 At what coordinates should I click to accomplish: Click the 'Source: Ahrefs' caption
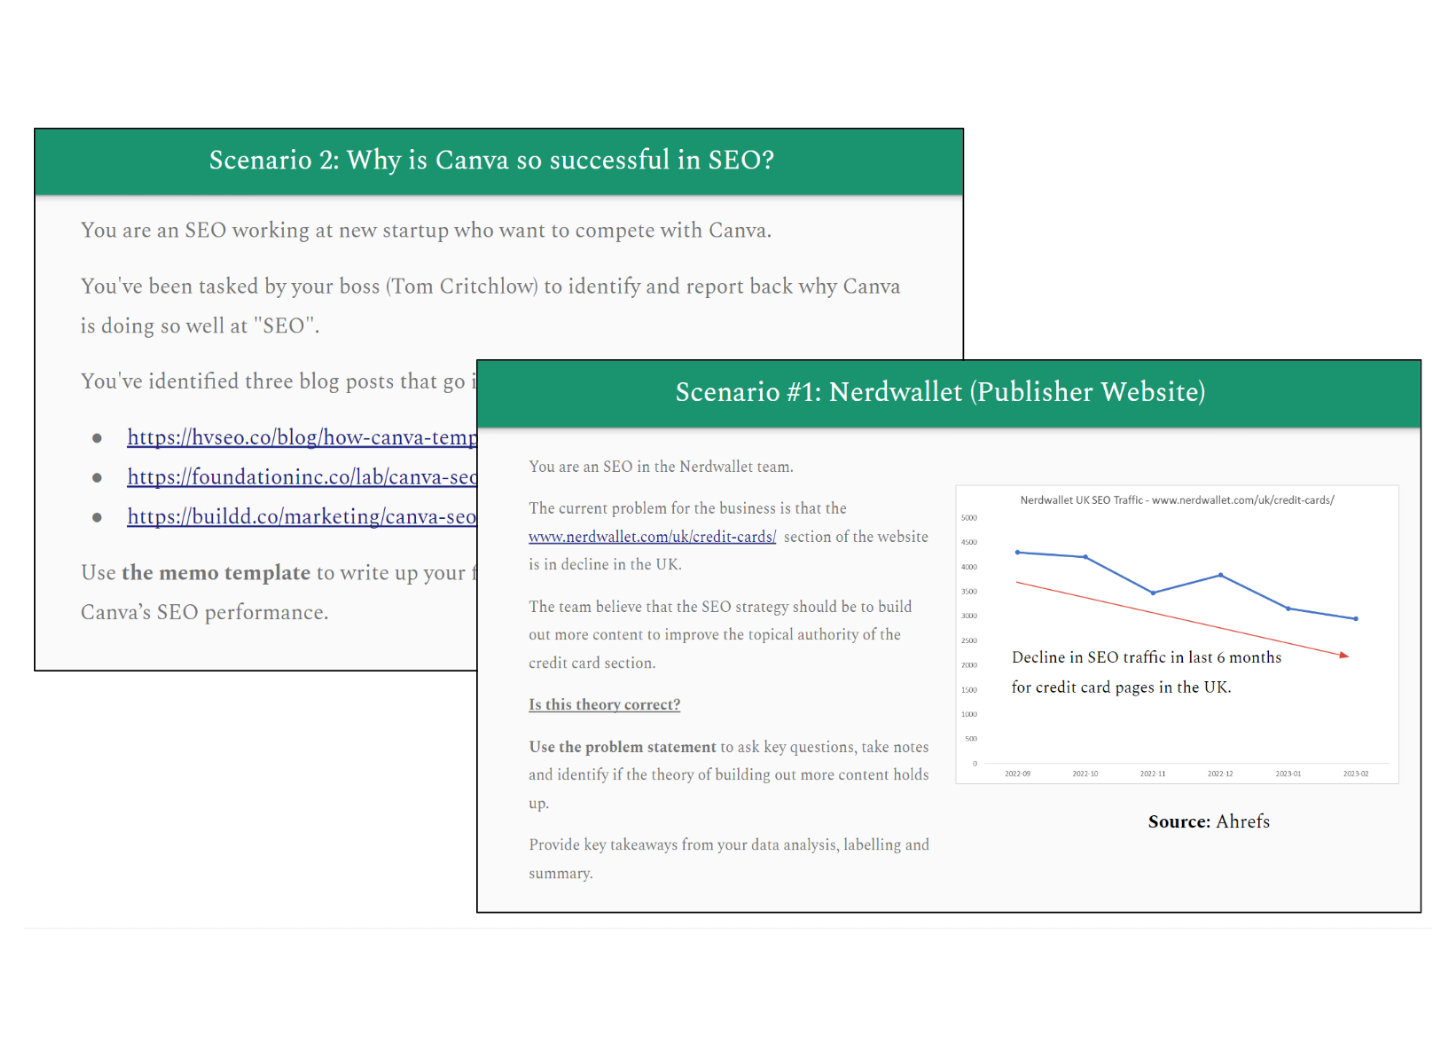tap(1208, 822)
